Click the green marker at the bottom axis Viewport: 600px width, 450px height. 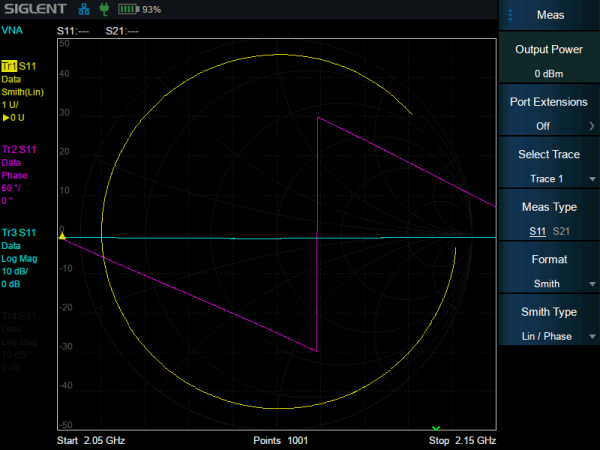435,429
